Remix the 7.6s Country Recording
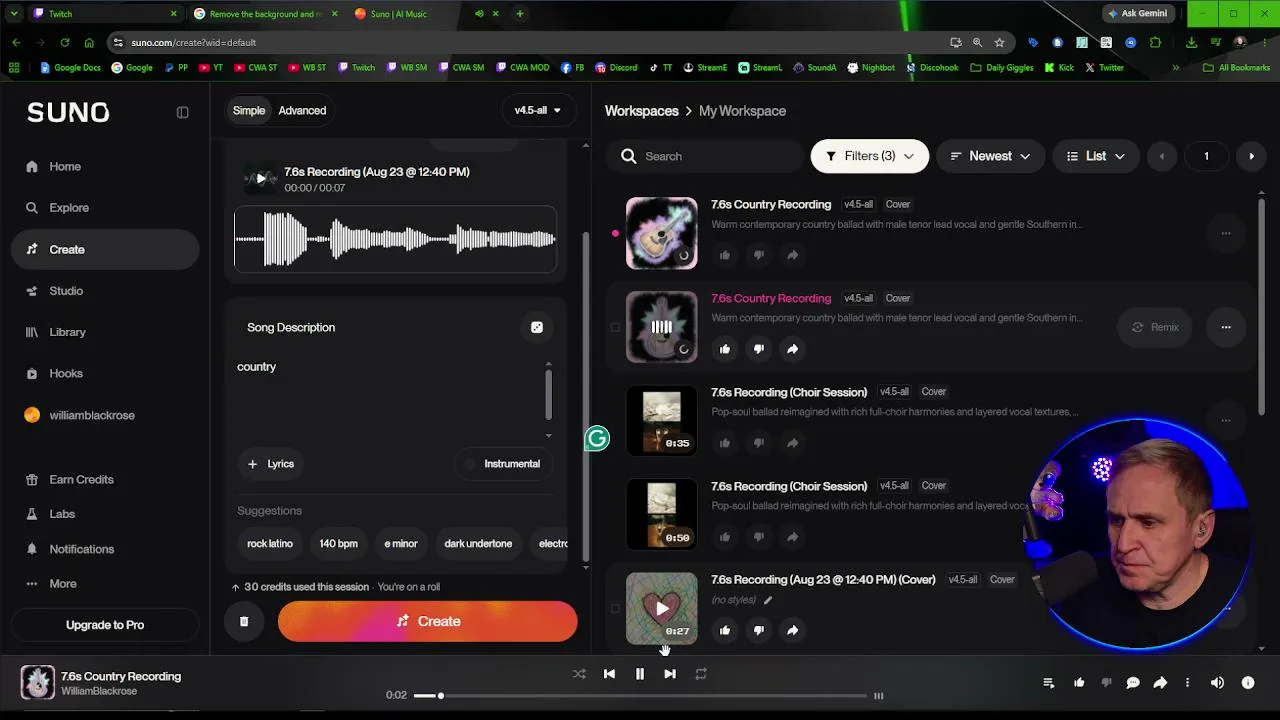The image size is (1280, 720). (1155, 327)
